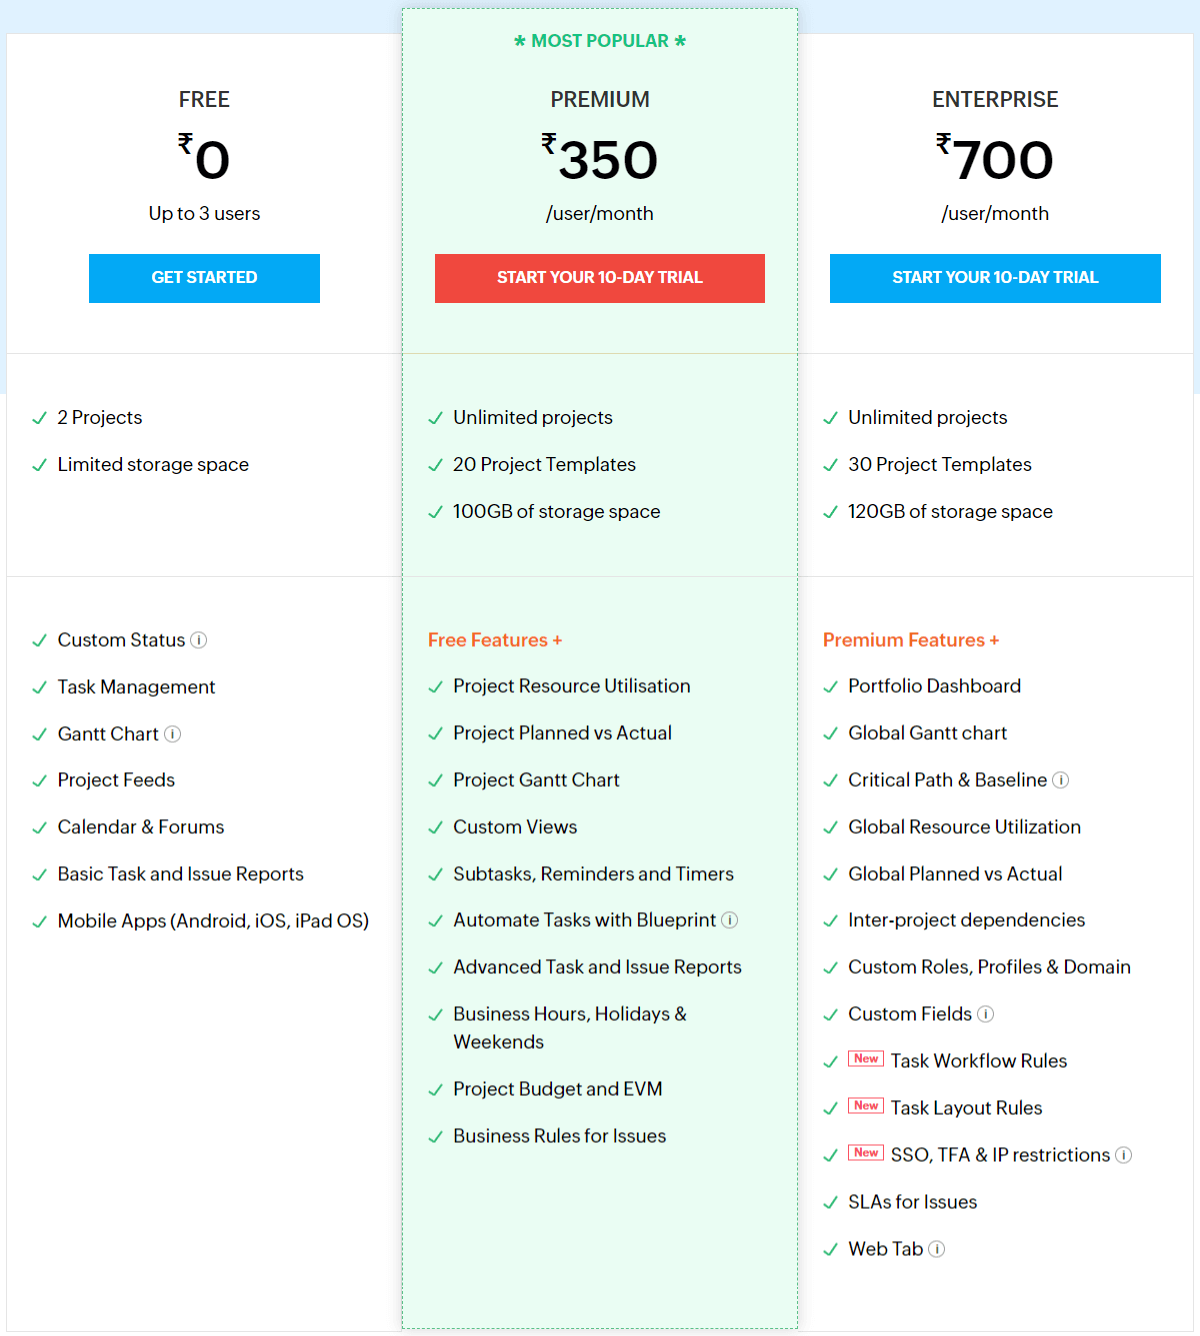
Task: Open the Web Tab info icon
Action: click(936, 1249)
